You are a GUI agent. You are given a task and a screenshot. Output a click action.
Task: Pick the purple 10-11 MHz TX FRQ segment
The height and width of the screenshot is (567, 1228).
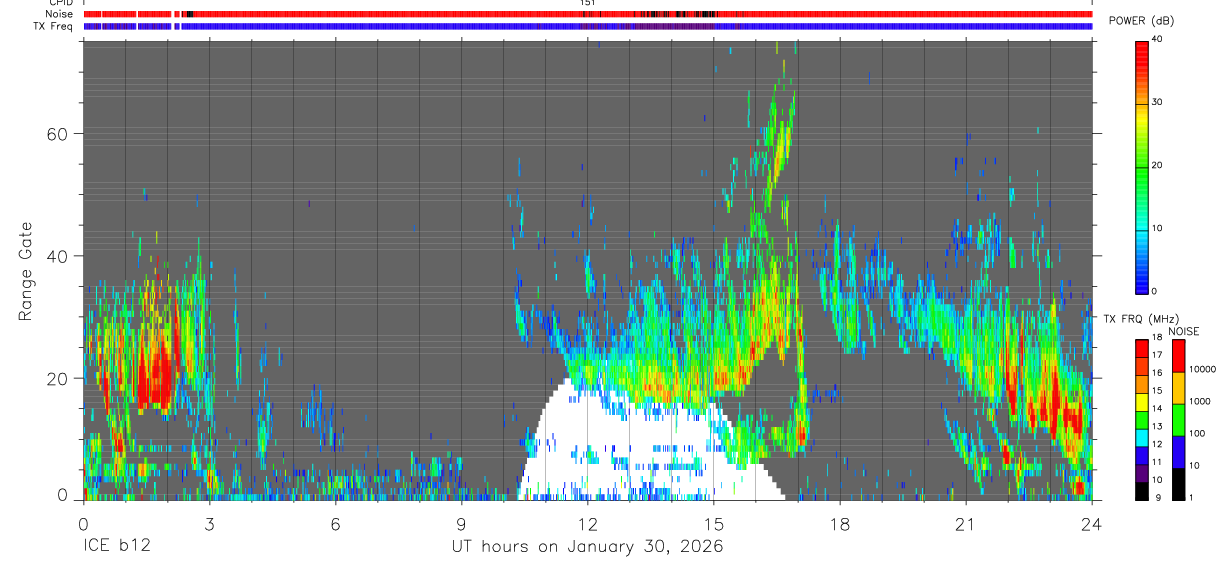coord(1142,473)
